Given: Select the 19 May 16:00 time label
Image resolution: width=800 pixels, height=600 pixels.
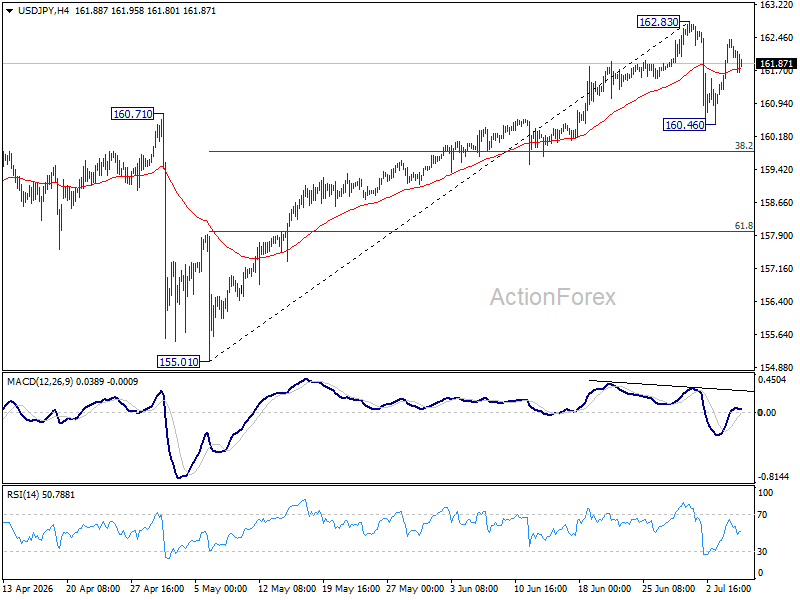Looking at the screenshot, I should pos(351,589).
